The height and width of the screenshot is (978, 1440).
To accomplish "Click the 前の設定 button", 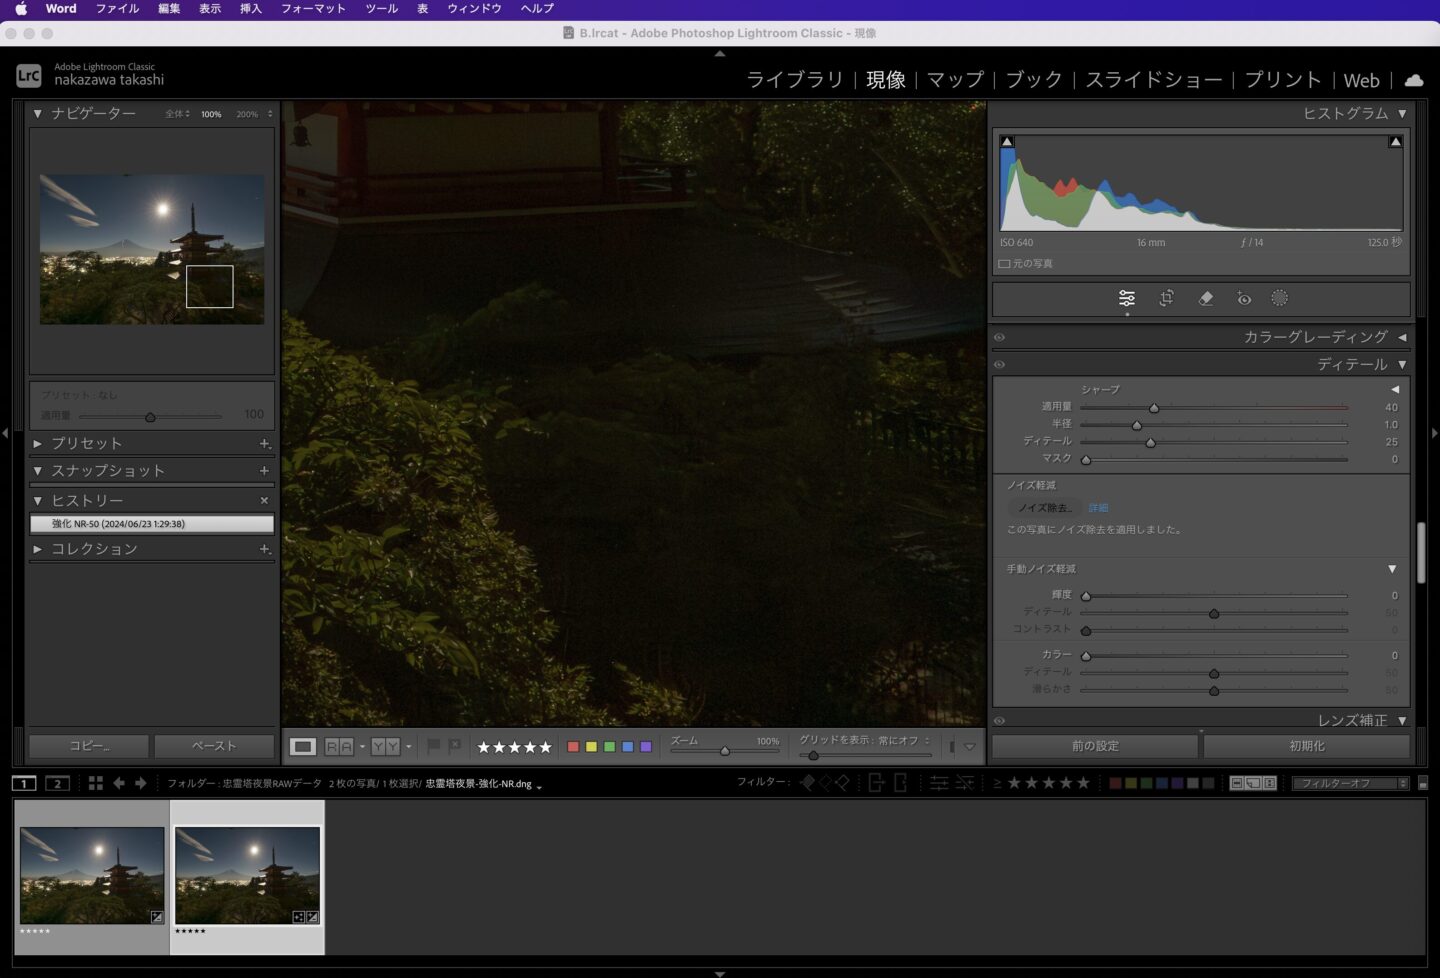I will point(1095,746).
